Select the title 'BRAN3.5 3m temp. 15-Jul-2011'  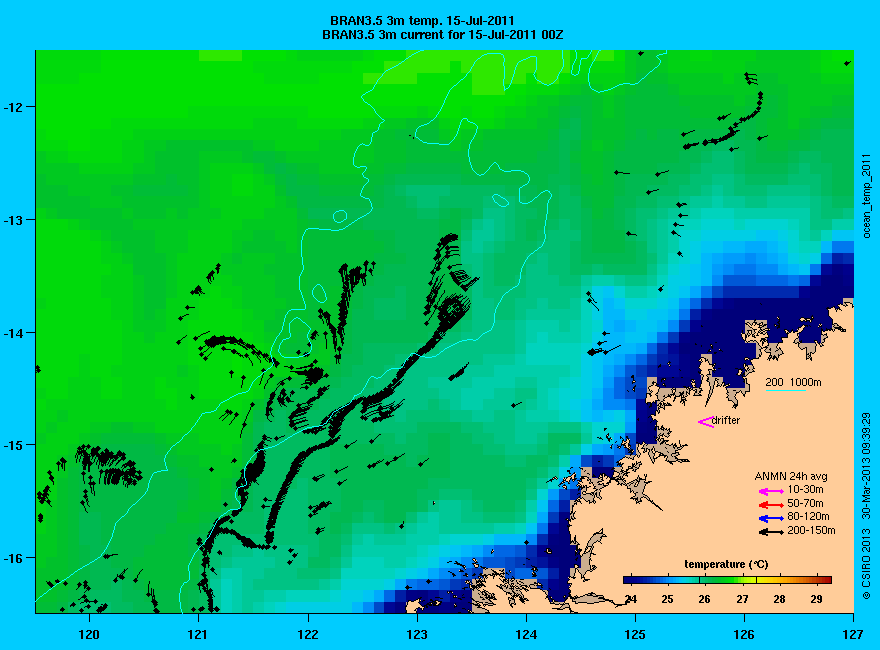(422, 21)
